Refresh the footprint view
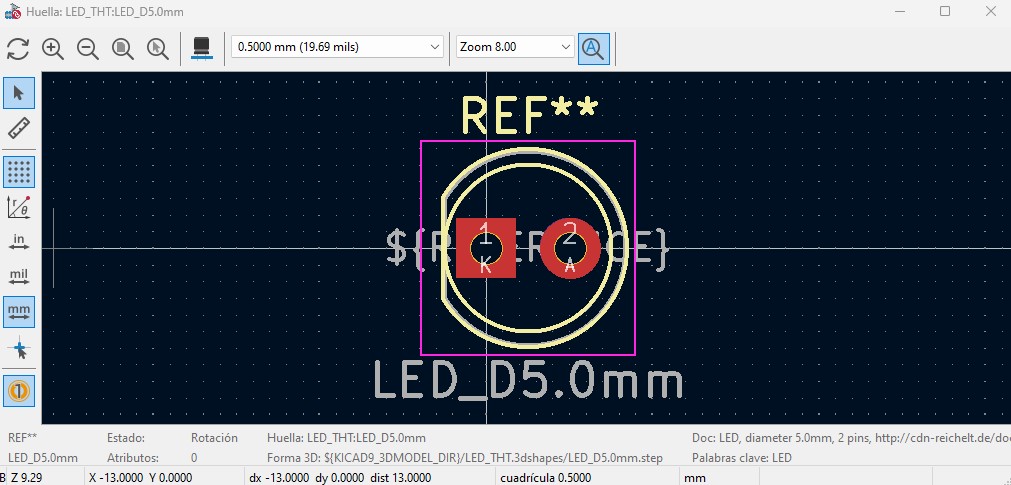Screen dimensions: 1011x485 coord(17,48)
